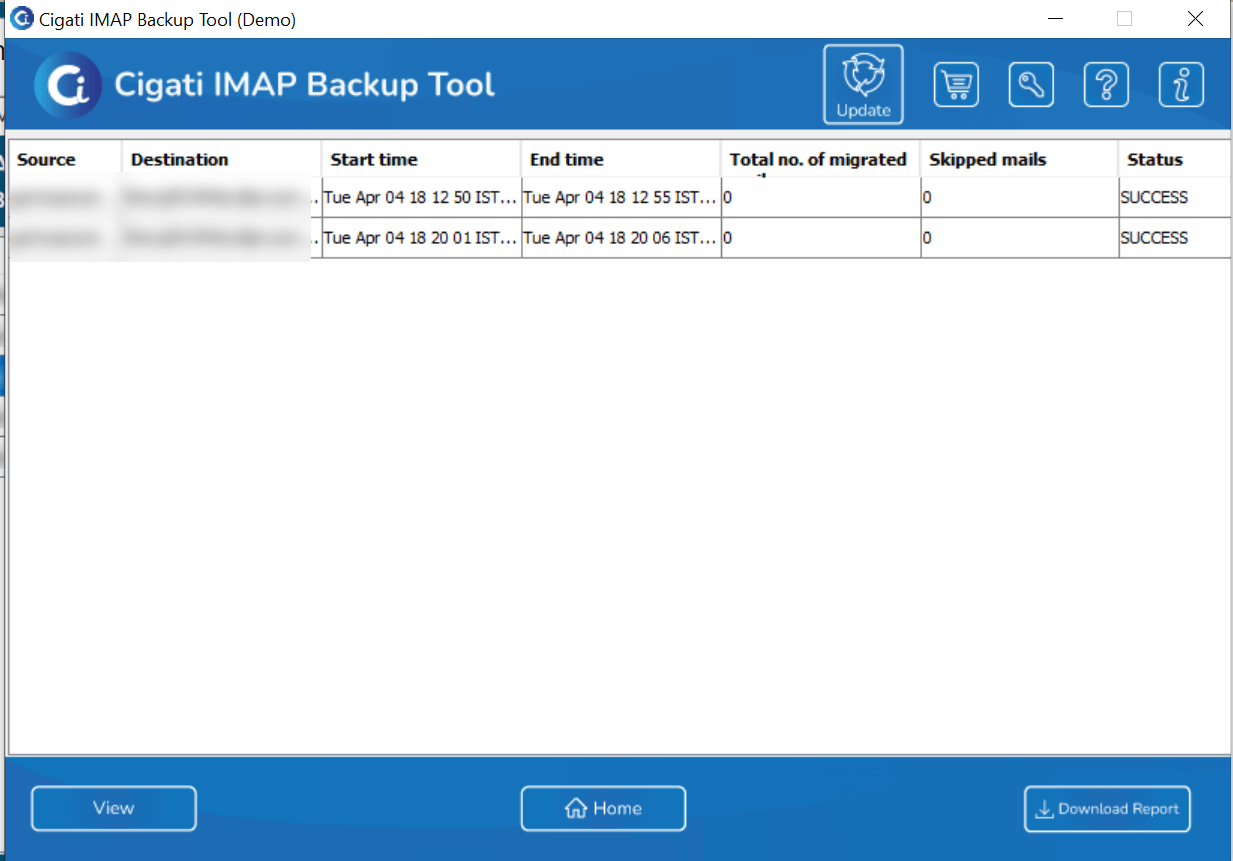The height and width of the screenshot is (861, 1233).
Task: Click the Update icon button
Action: coord(863,85)
